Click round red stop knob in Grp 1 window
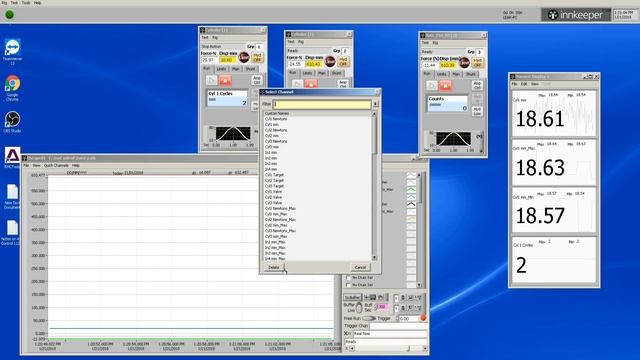This screenshot has height=360, width=640. 244,57
